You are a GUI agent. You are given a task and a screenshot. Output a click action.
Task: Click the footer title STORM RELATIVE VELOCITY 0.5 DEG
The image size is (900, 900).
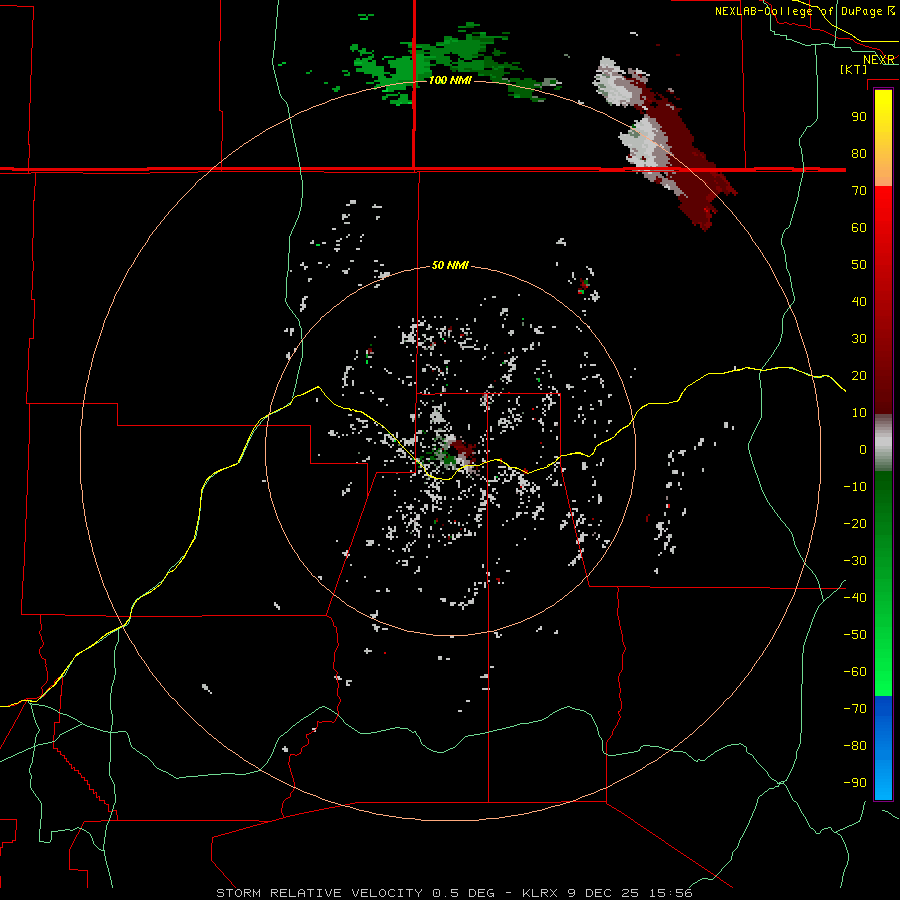355,893
